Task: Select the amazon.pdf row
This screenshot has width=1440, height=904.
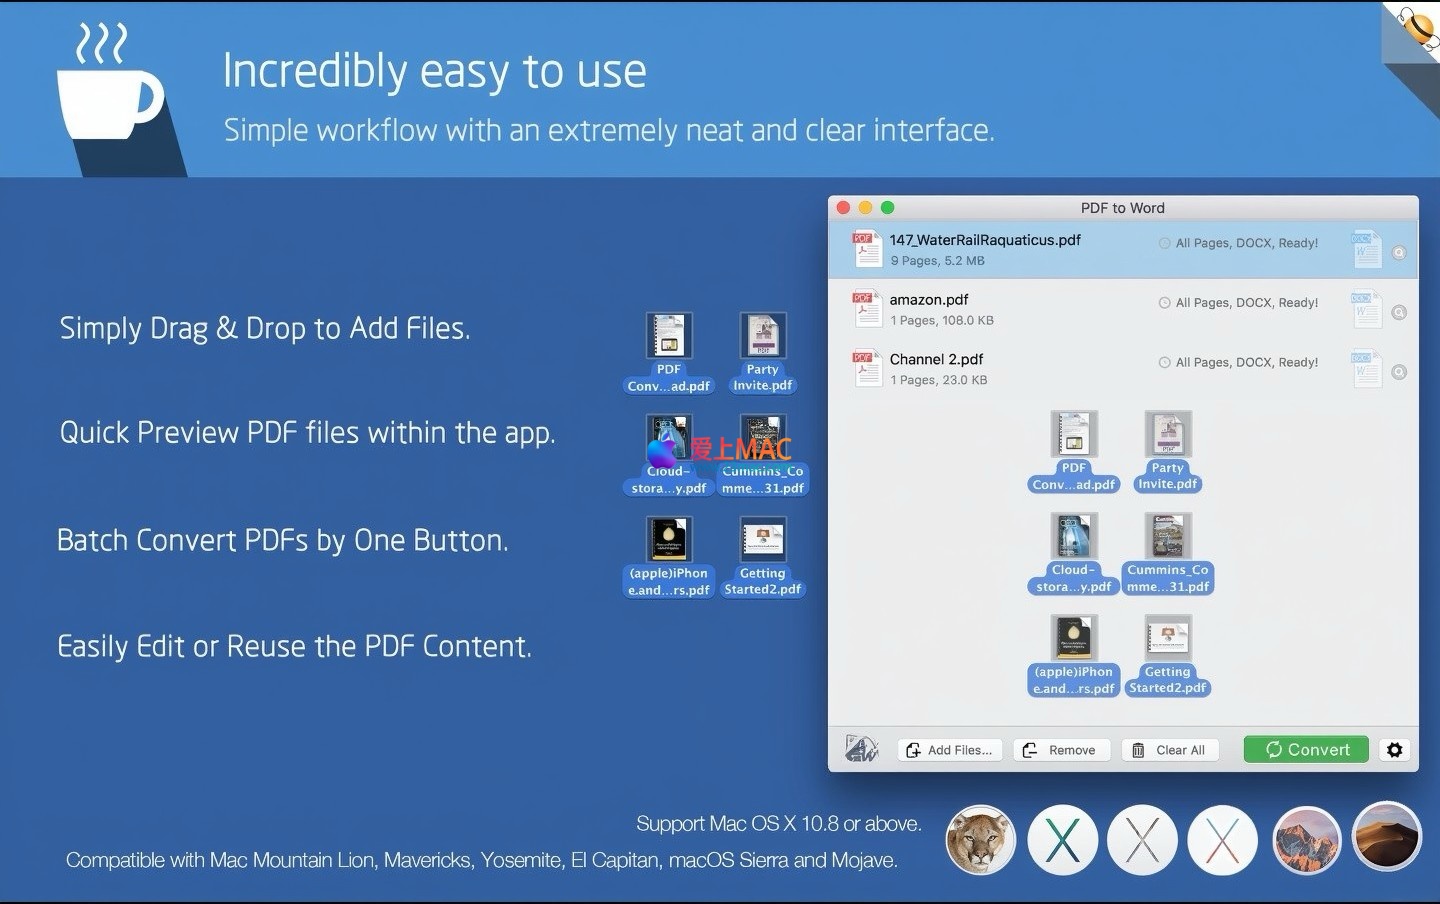Action: tap(1000, 309)
